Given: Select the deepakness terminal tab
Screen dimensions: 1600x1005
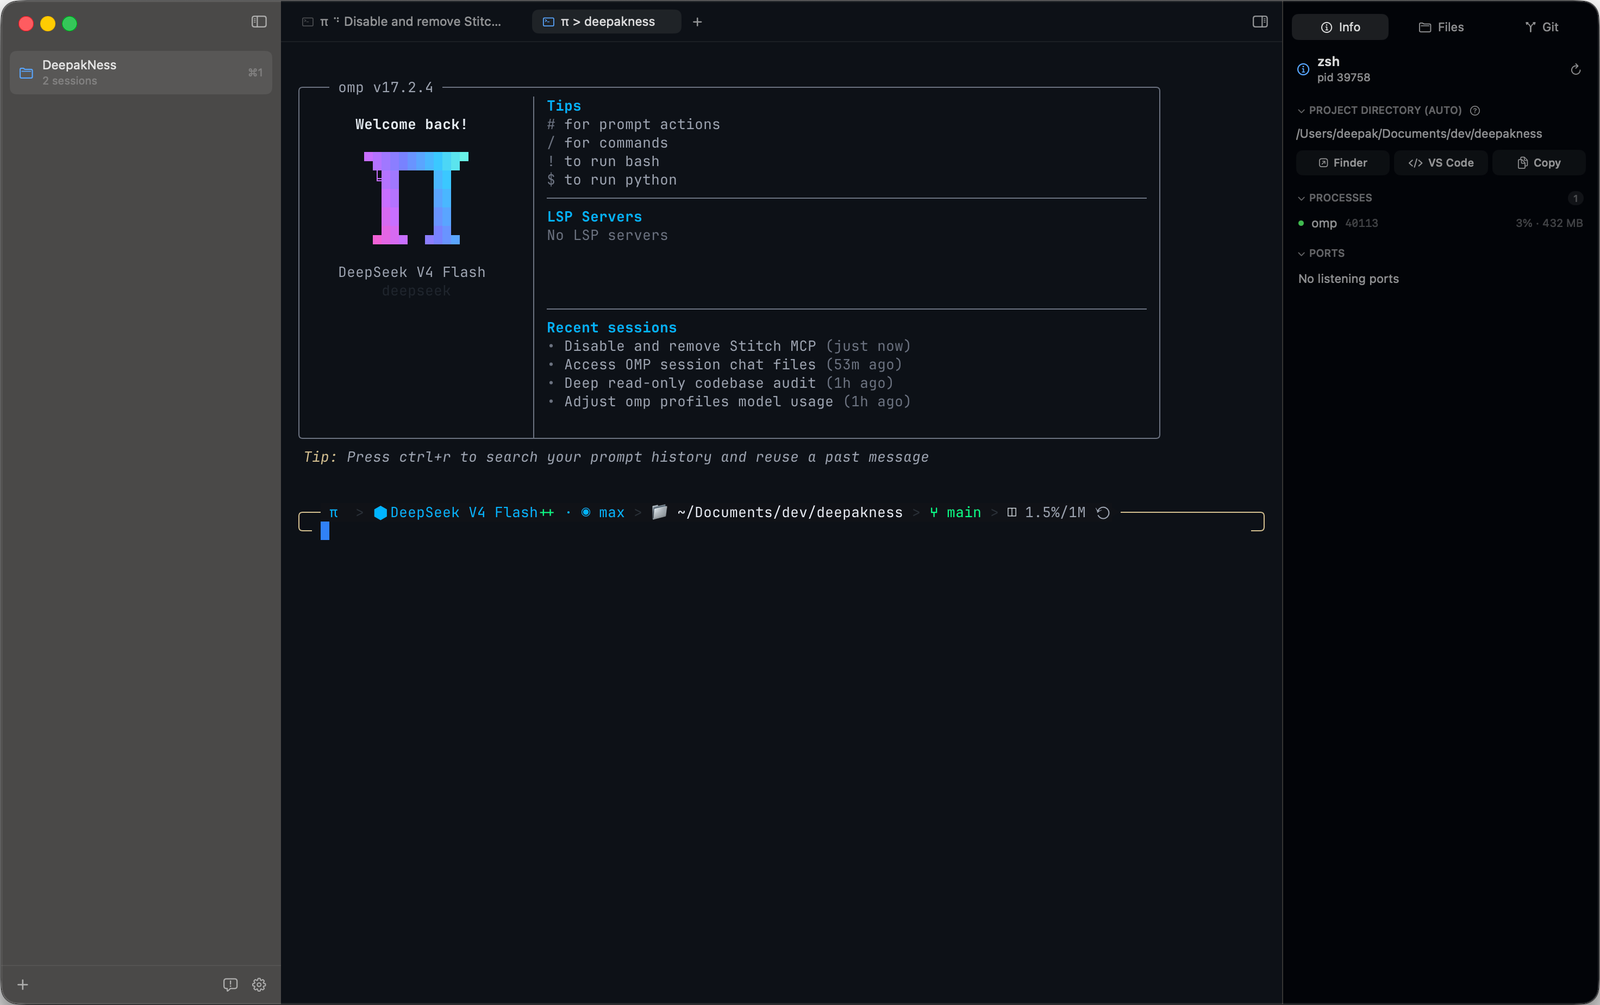Looking at the screenshot, I should [x=606, y=22].
